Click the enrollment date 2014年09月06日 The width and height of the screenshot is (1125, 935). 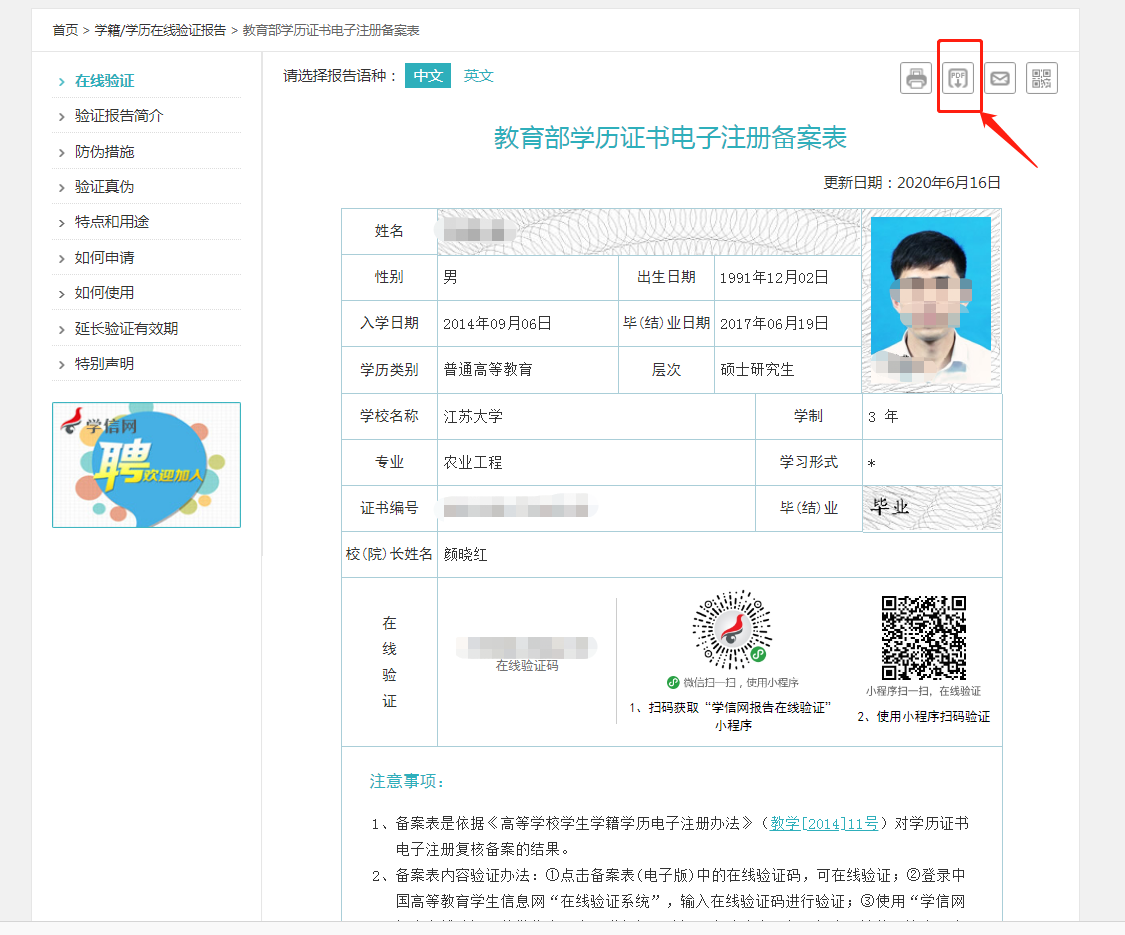click(497, 324)
